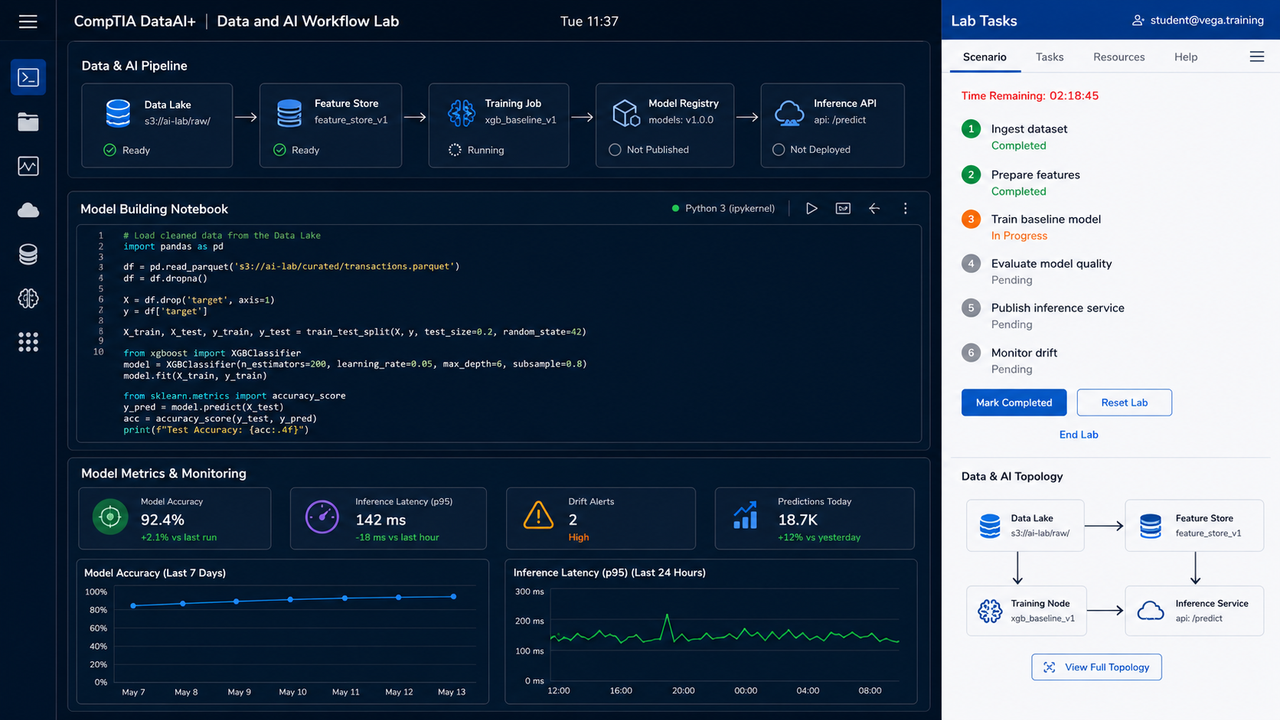Select step 1 Ingest dataset
This screenshot has width=1280, height=720.
point(1029,129)
